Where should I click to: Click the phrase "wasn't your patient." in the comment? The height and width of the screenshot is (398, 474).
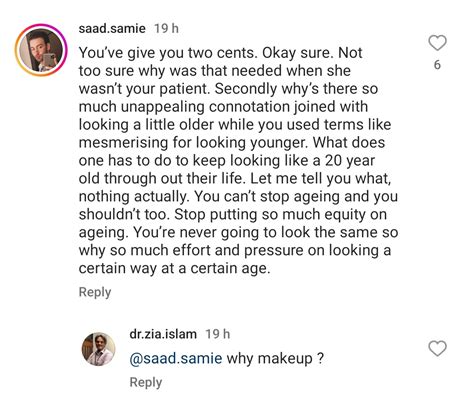[144, 89]
